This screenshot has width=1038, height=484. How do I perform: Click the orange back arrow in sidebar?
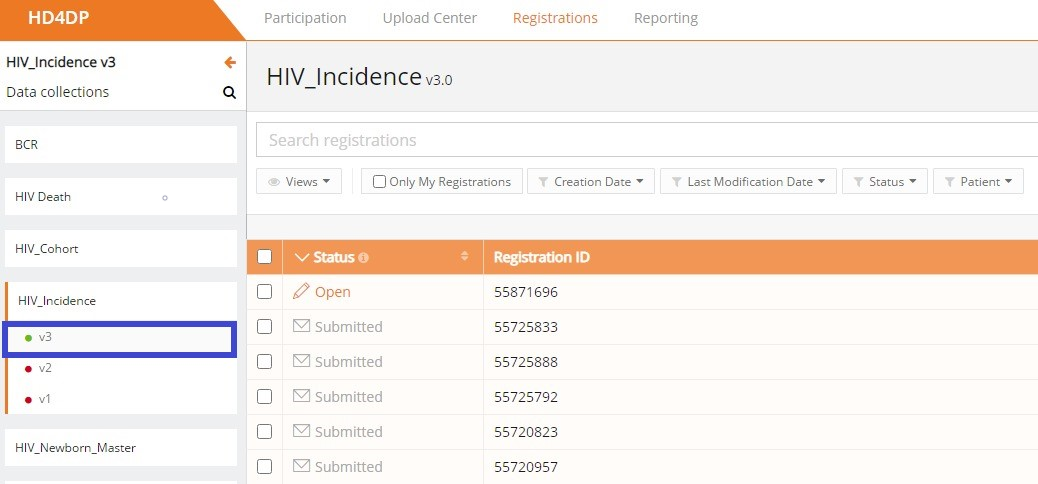[230, 62]
